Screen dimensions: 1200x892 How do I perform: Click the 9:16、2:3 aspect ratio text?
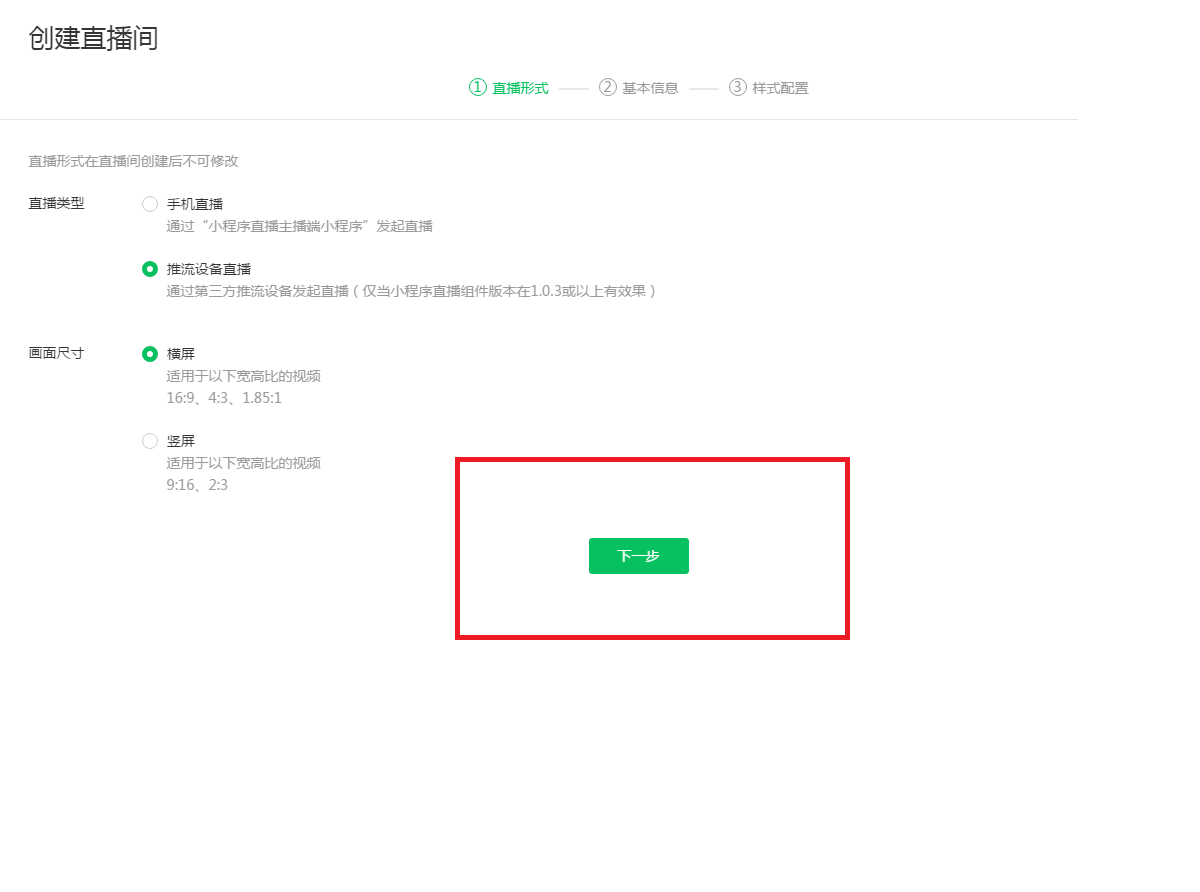pyautogui.click(x=197, y=485)
